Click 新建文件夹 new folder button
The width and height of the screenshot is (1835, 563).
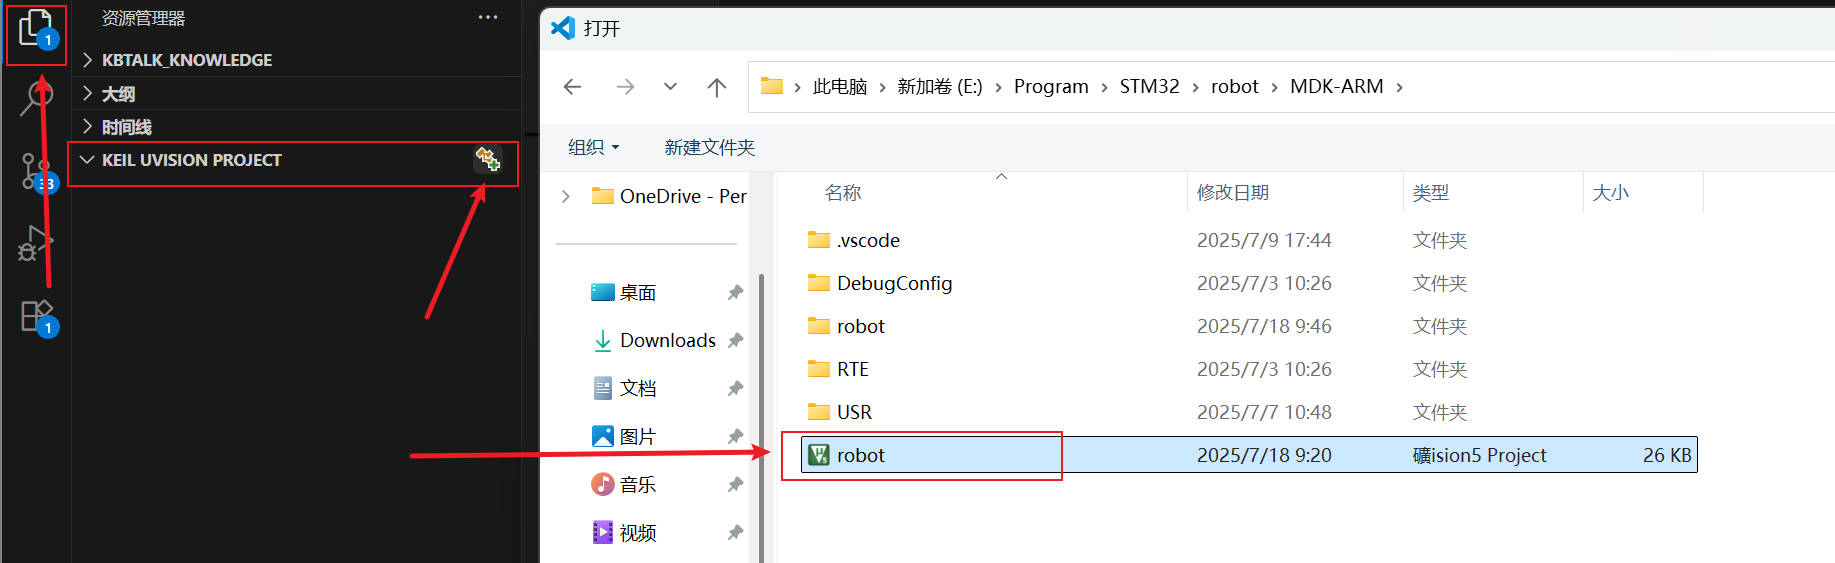click(709, 147)
